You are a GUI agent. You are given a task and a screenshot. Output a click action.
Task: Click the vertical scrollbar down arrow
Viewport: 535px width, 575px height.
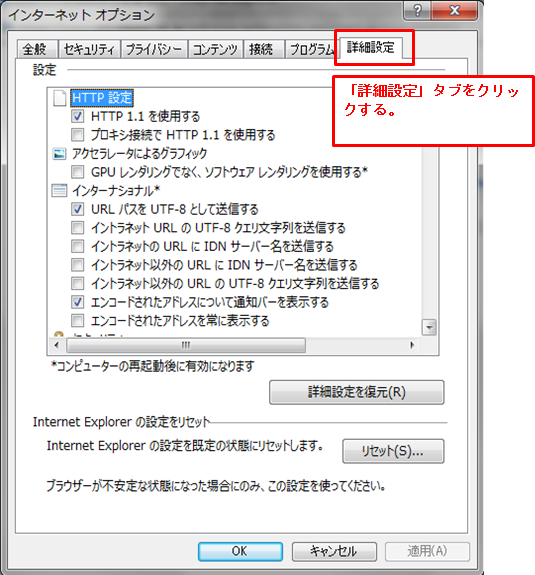pyautogui.click(x=429, y=327)
